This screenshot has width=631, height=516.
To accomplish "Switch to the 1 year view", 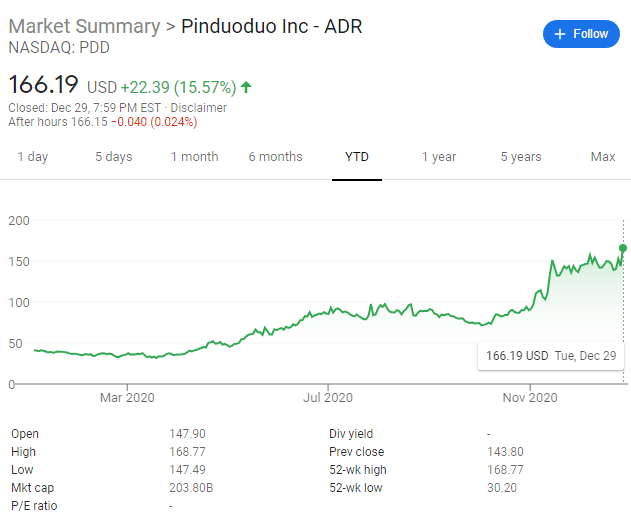I will (439, 157).
